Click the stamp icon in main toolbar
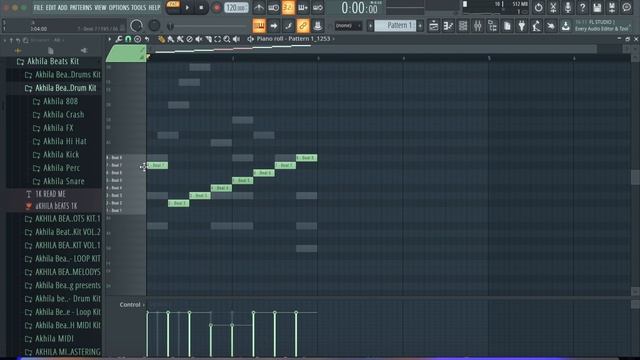Image resolution: width=640 pixels, height=360 pixels. [318, 26]
